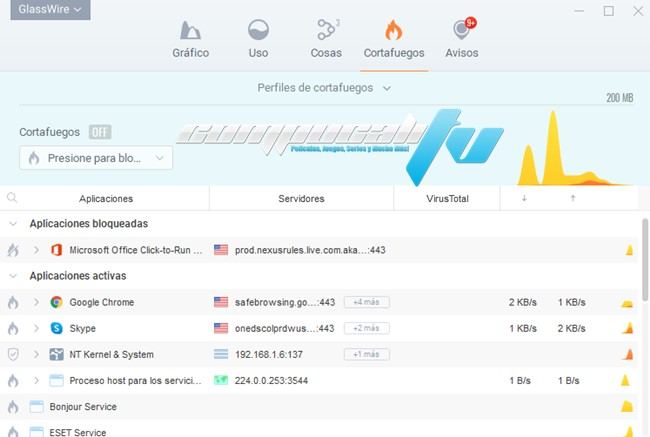The width and height of the screenshot is (650, 437).
Task: Show +4 más hosts for Chrome
Action: click(366, 302)
